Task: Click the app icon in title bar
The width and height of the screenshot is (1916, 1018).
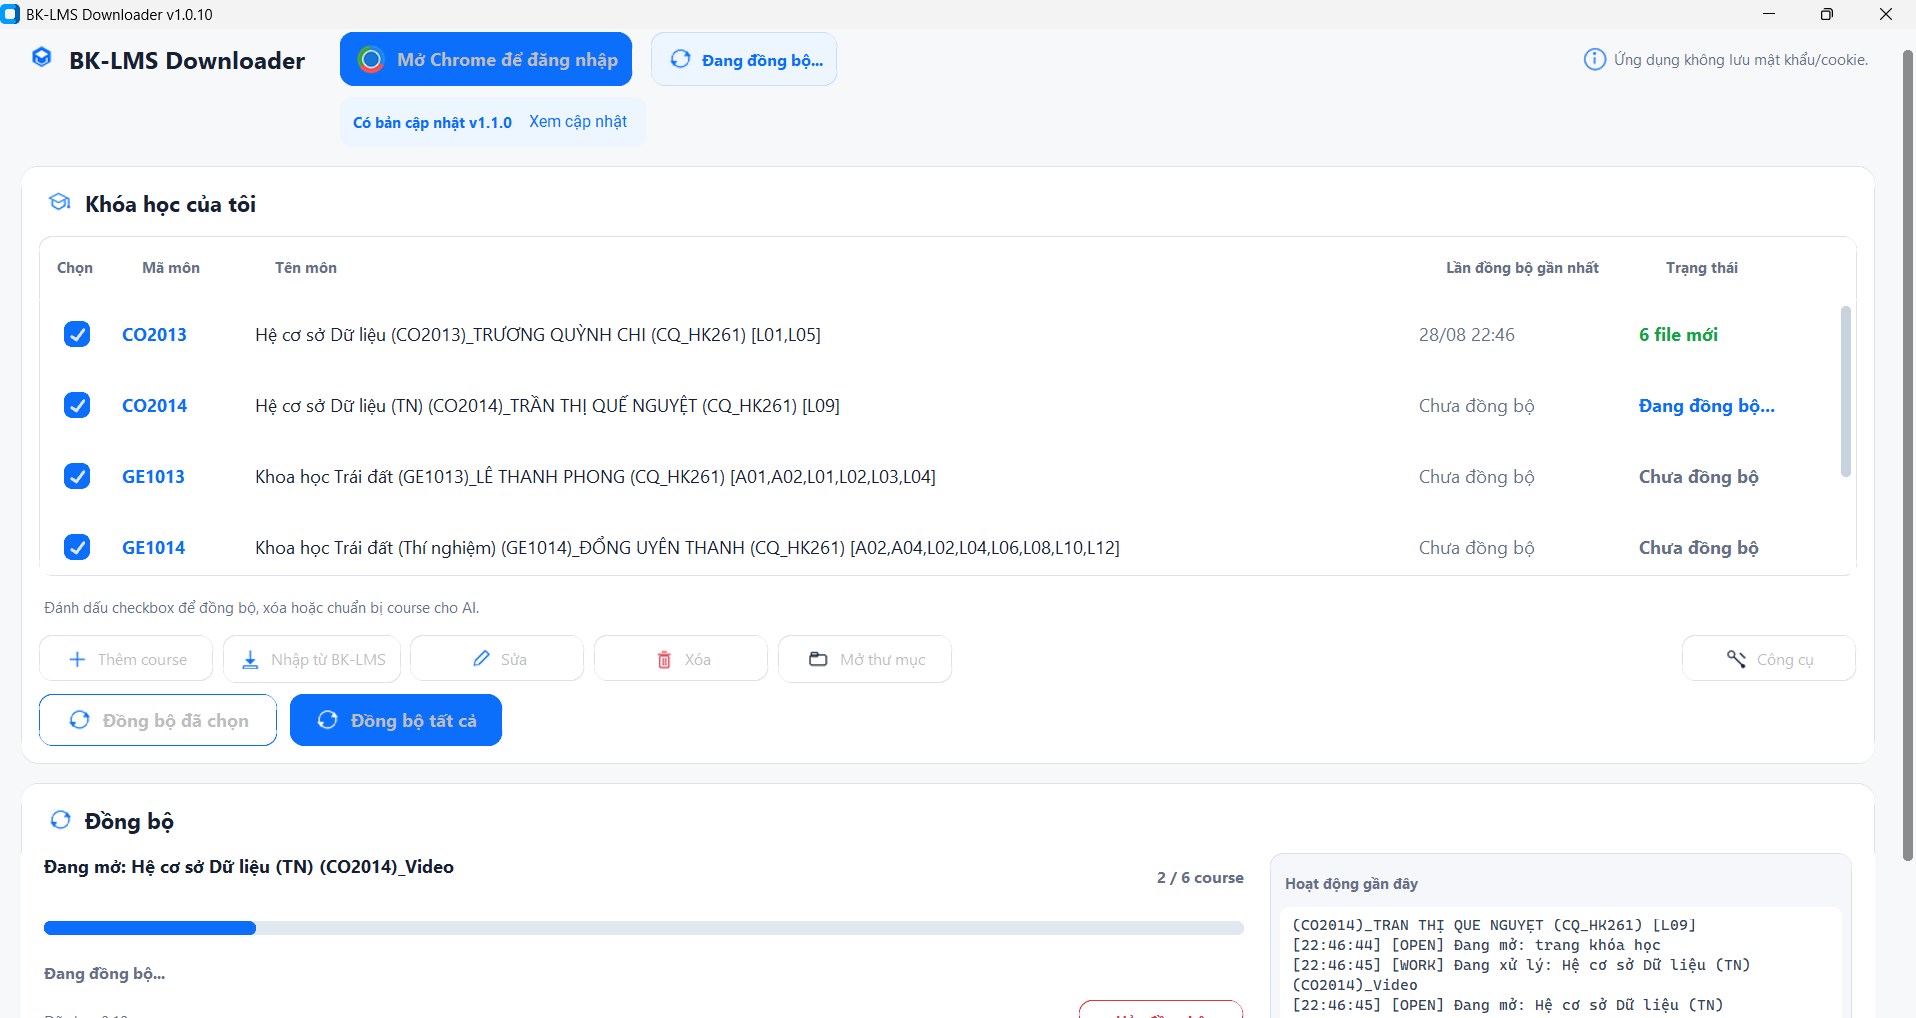Action: (x=11, y=14)
